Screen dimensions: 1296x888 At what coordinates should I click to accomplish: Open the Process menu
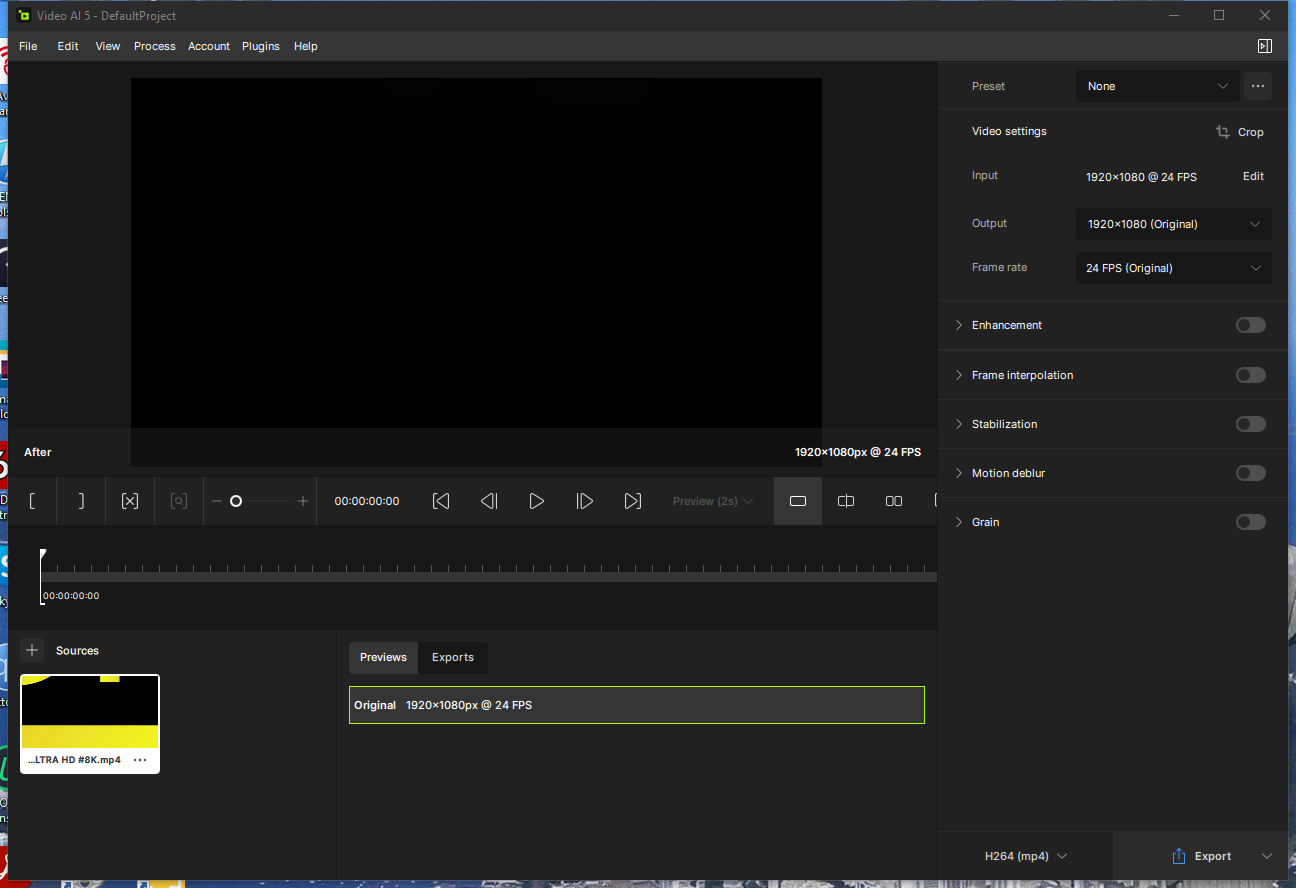[154, 46]
